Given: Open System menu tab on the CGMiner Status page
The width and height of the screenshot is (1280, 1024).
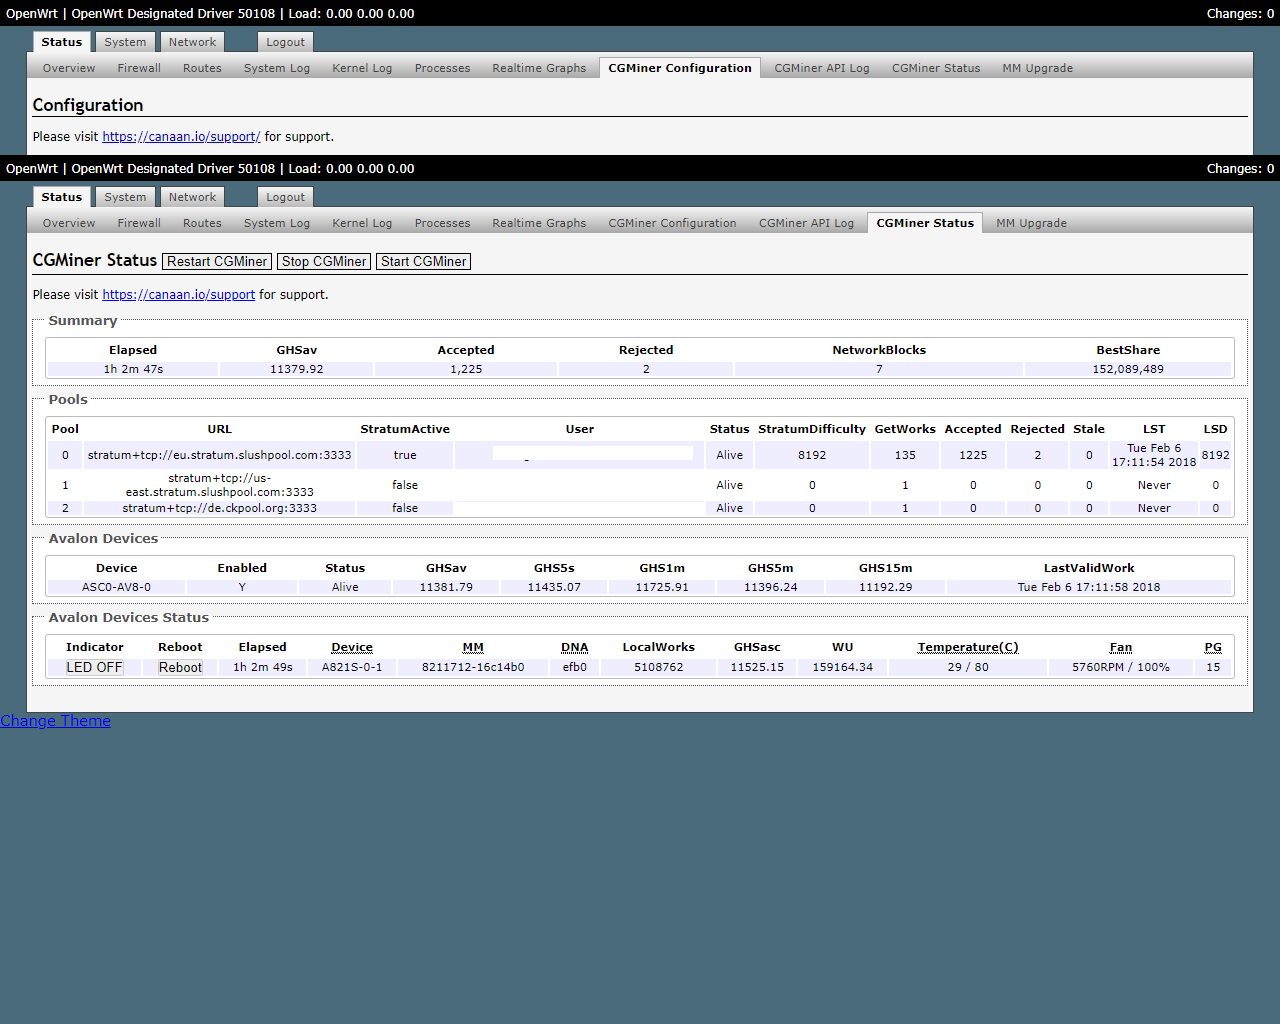Looking at the screenshot, I should point(125,197).
